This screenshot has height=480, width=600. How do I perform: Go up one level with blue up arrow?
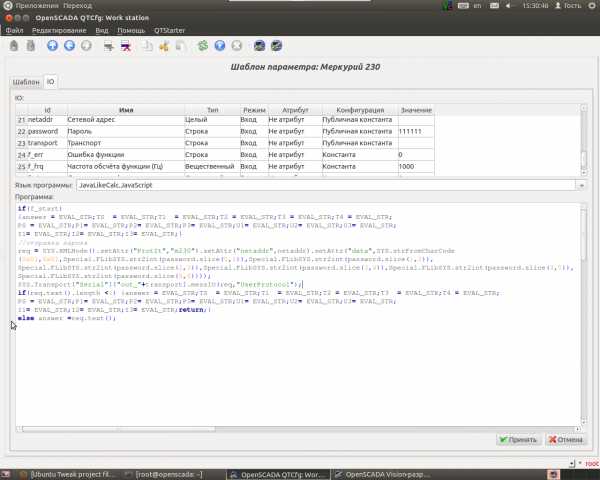click(x=51, y=45)
